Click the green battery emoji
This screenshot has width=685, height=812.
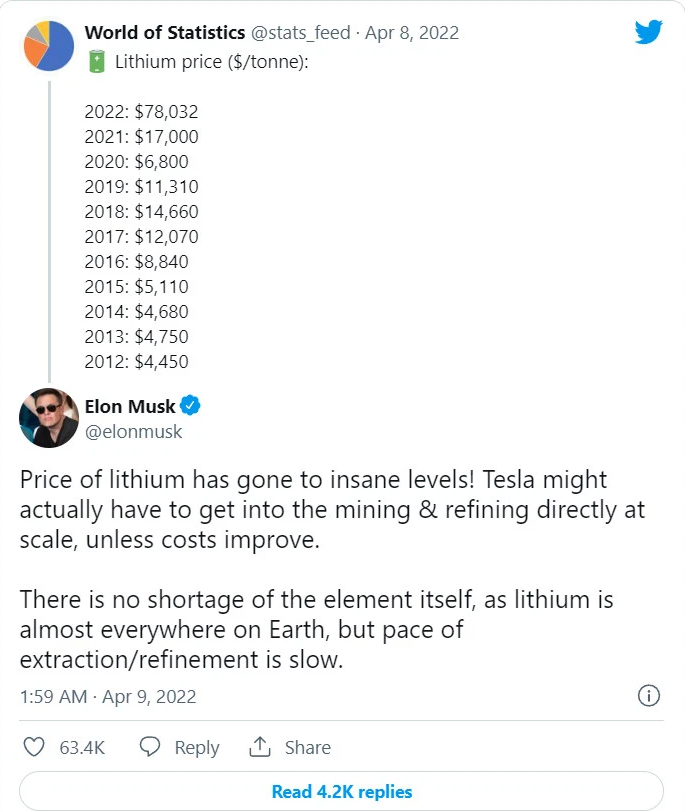(97, 61)
